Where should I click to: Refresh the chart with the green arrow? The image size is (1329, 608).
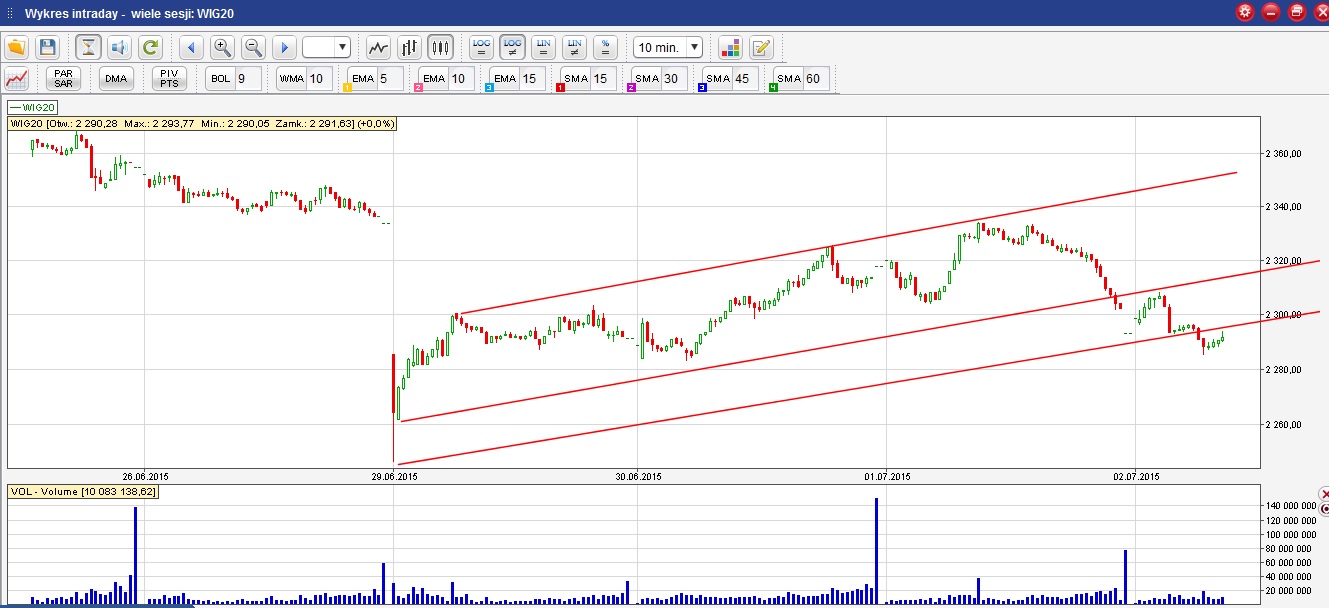pyautogui.click(x=150, y=47)
